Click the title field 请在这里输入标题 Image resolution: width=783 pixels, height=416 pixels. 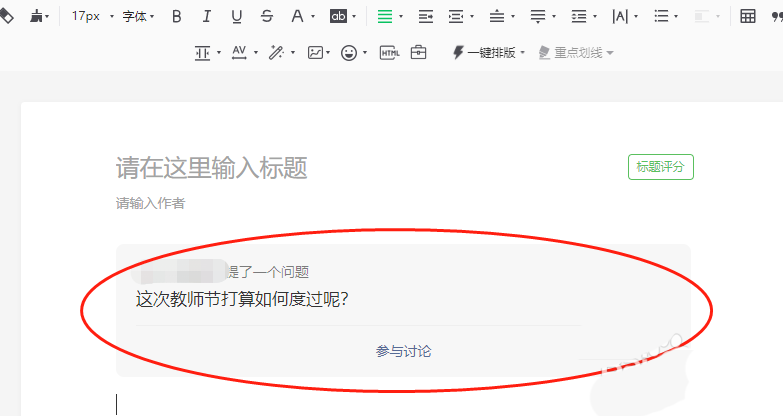[x=211, y=167]
